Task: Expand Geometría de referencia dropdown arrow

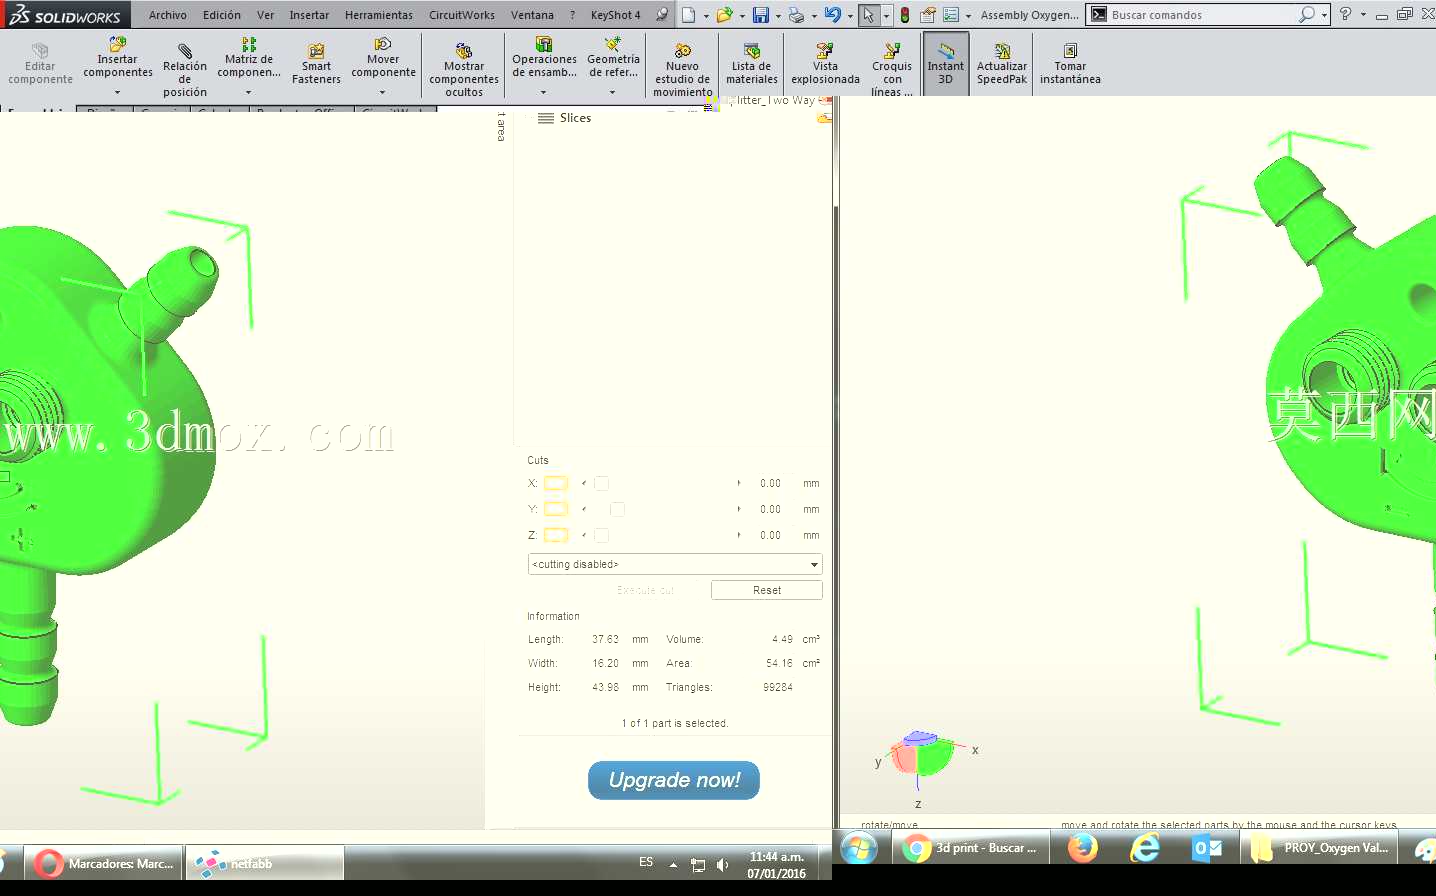Action: click(613, 92)
